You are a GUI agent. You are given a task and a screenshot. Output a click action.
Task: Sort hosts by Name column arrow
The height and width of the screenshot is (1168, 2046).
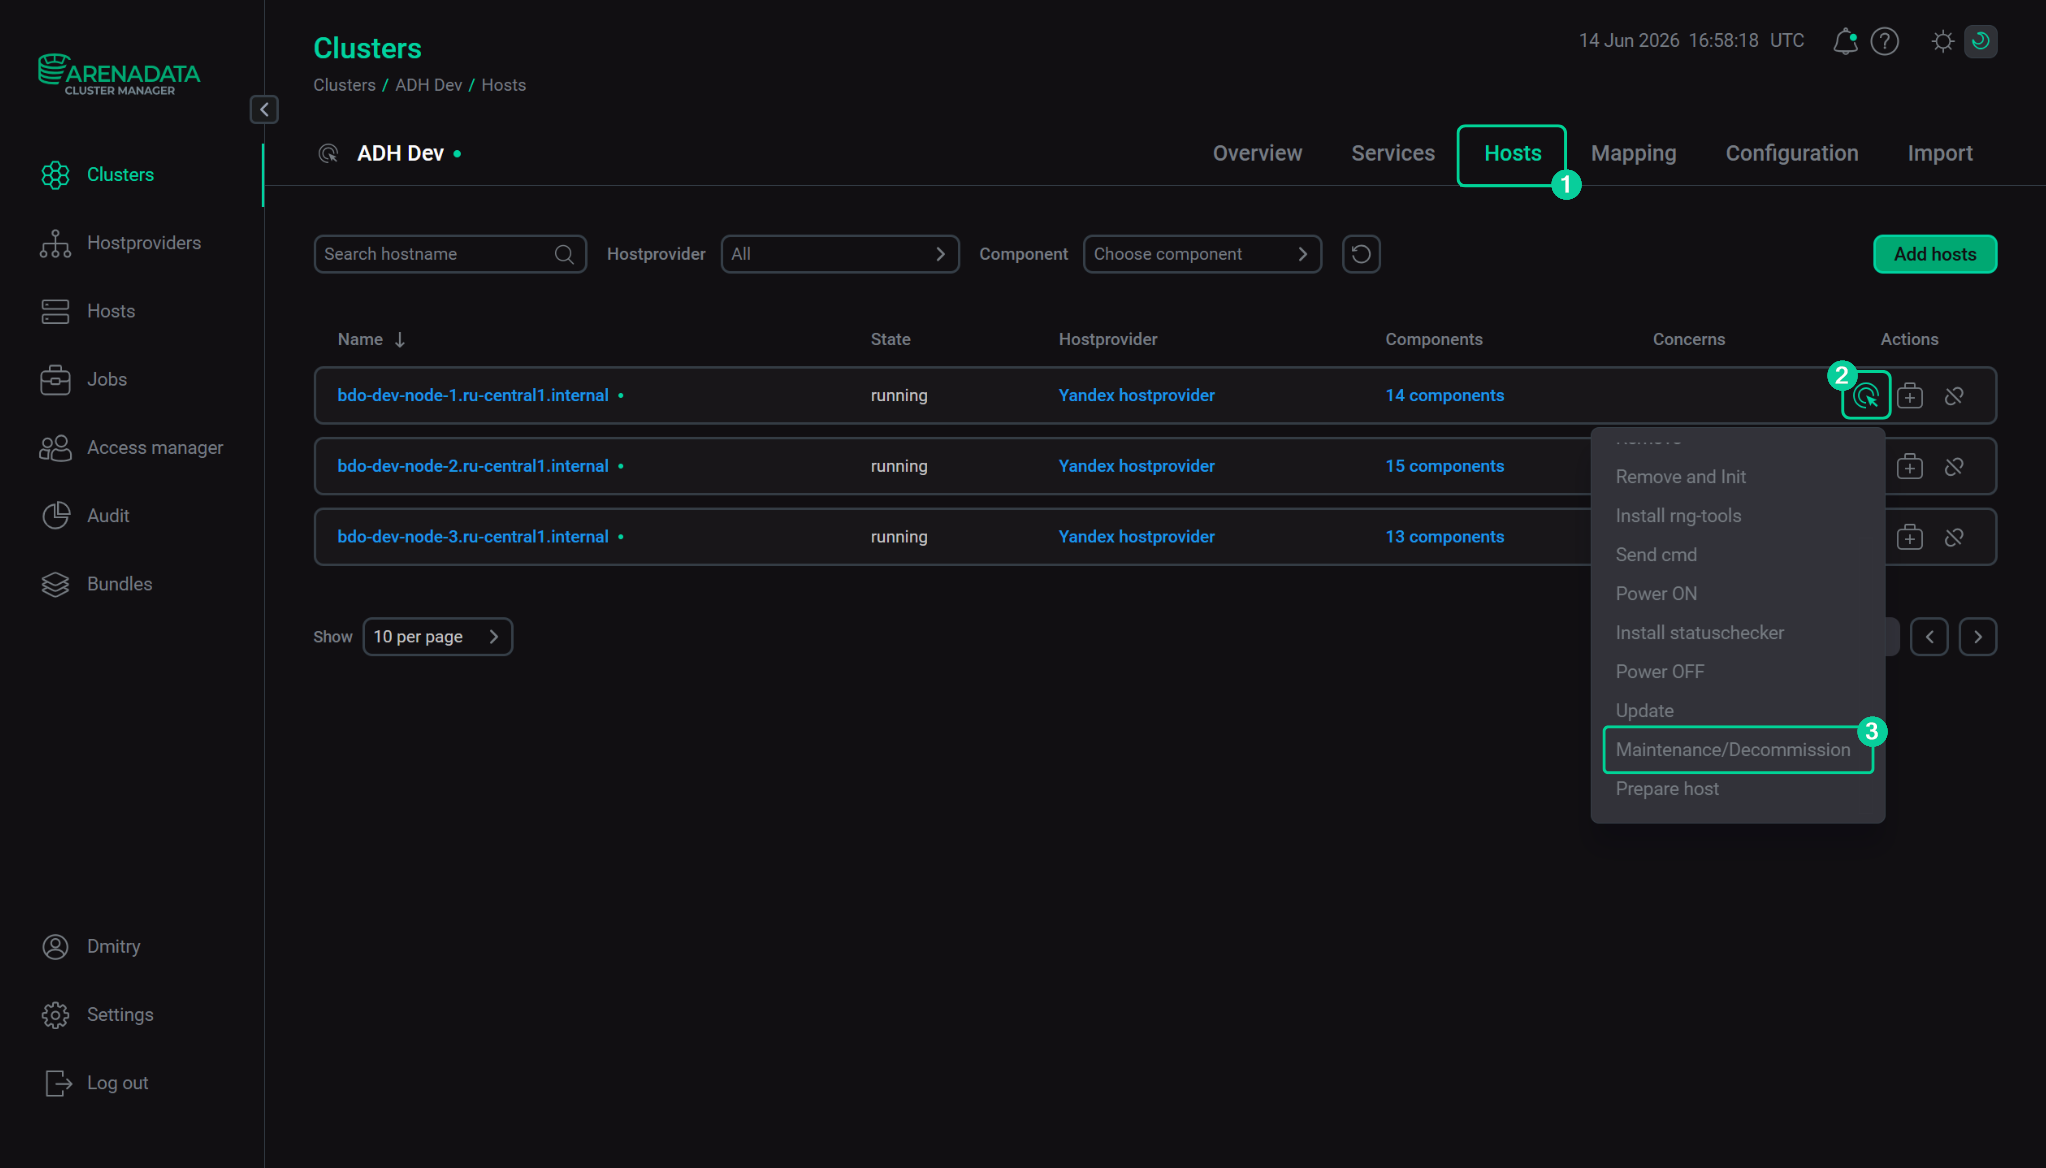400,340
